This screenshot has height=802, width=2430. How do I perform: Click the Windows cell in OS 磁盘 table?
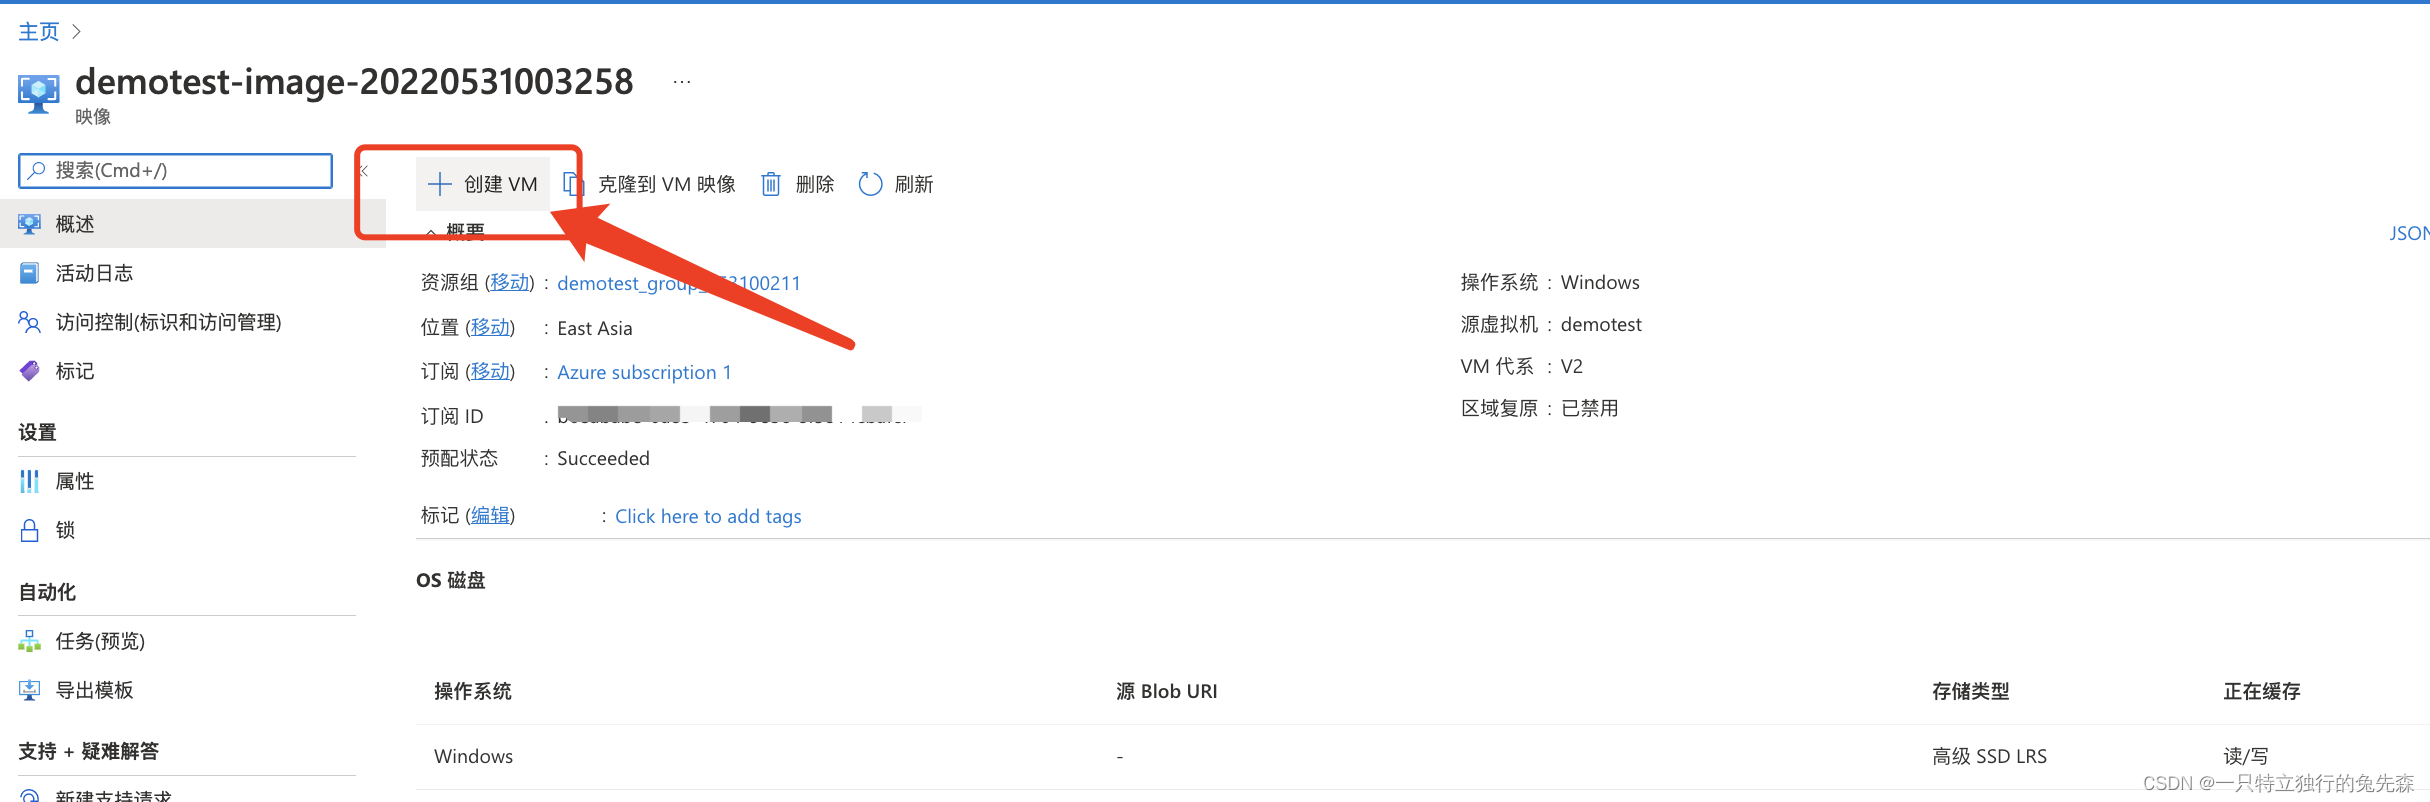pos(474,756)
